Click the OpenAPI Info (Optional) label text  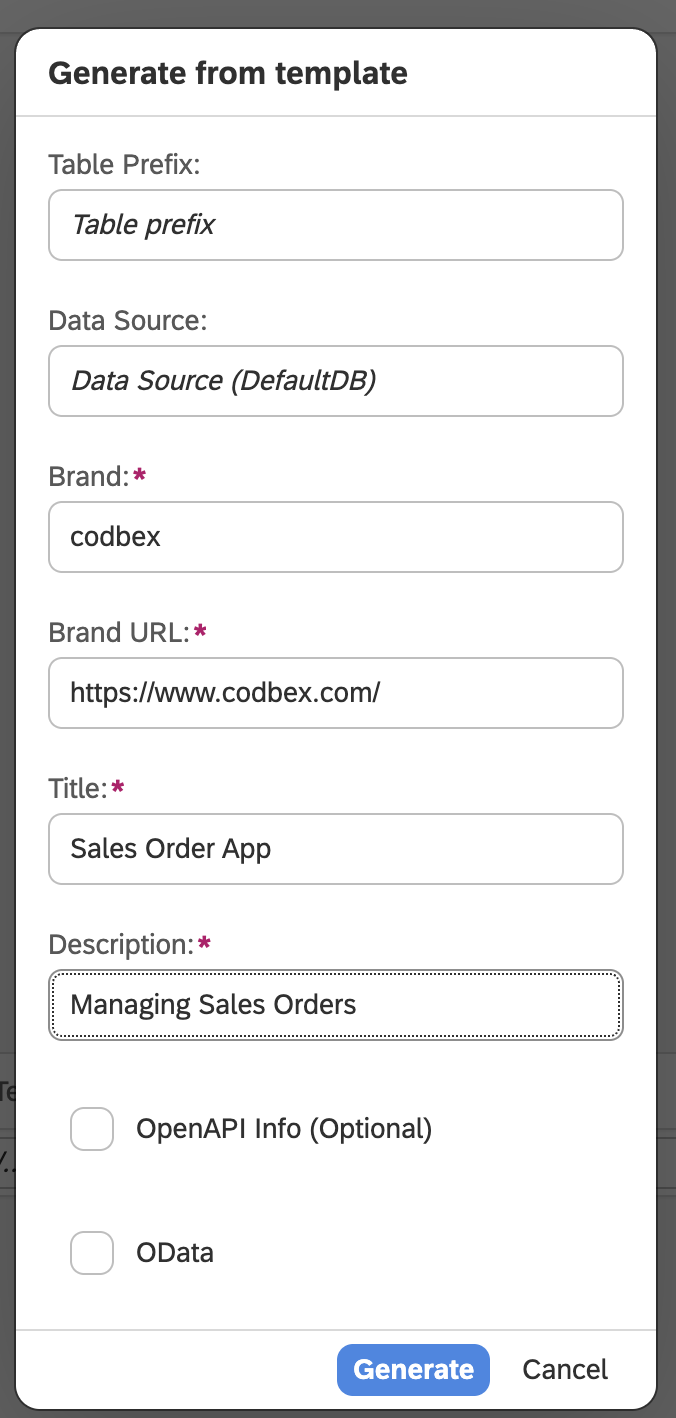coord(284,1129)
